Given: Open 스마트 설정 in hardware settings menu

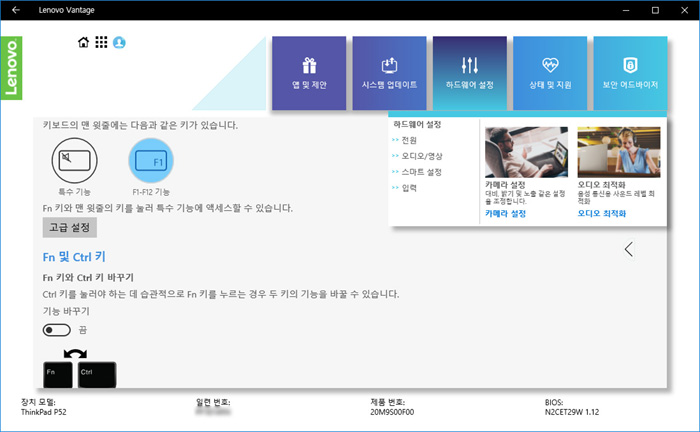Looking at the screenshot, I should (x=421, y=172).
